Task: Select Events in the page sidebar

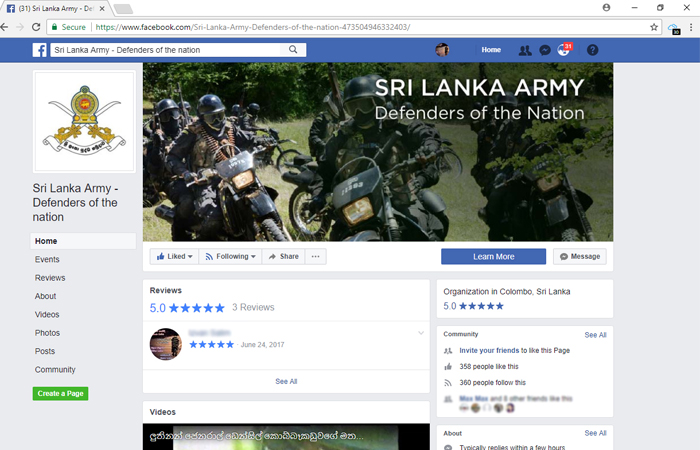Action: click(x=47, y=259)
